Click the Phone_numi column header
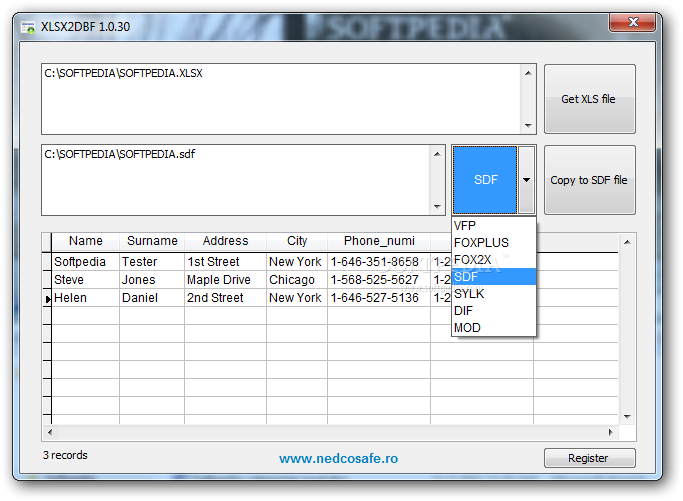The image size is (683, 501). 379,241
